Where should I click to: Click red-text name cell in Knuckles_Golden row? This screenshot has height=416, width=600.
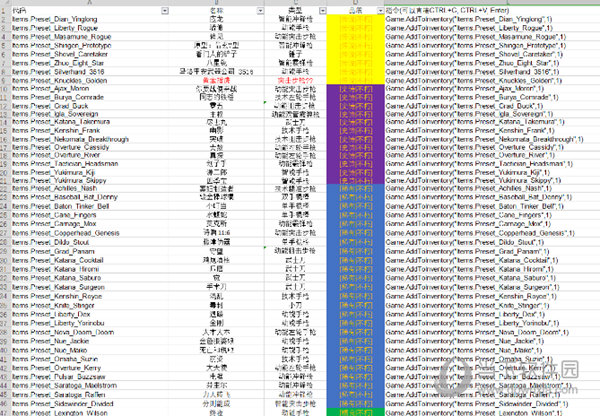[x=217, y=80]
